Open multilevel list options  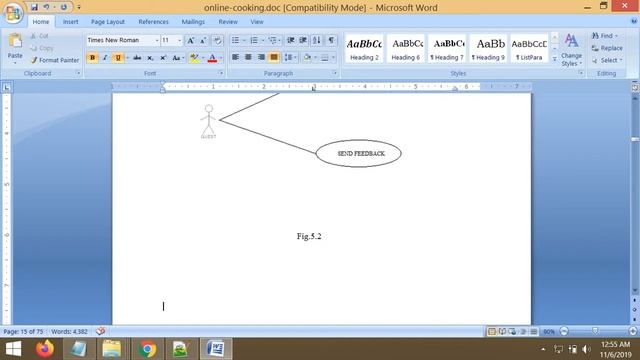pos(273,40)
